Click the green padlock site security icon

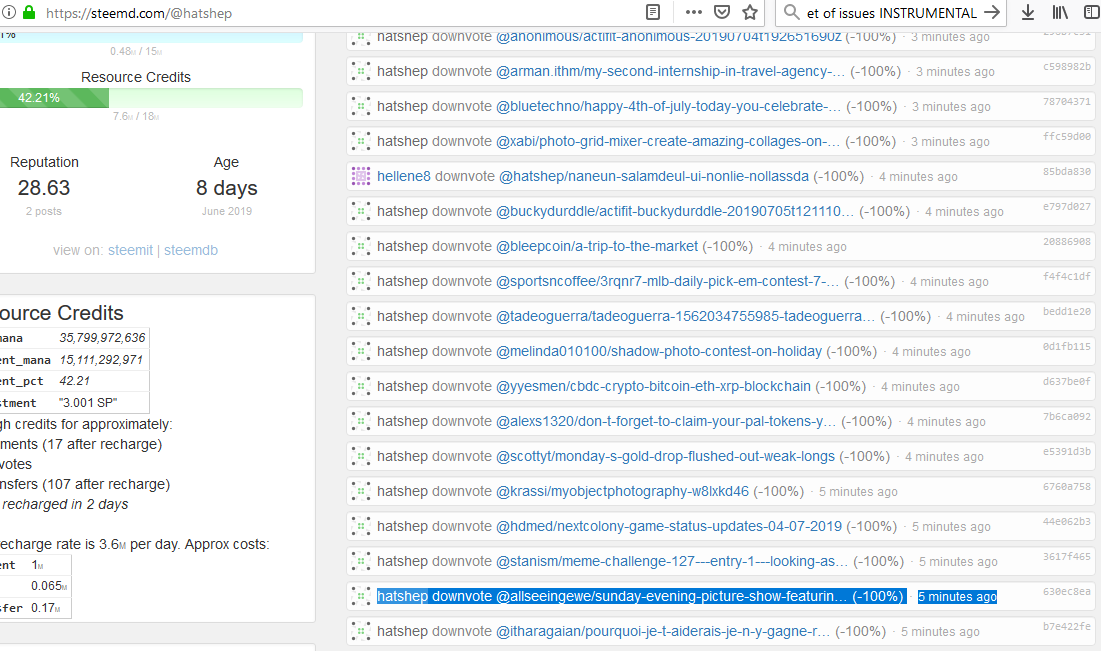point(28,13)
